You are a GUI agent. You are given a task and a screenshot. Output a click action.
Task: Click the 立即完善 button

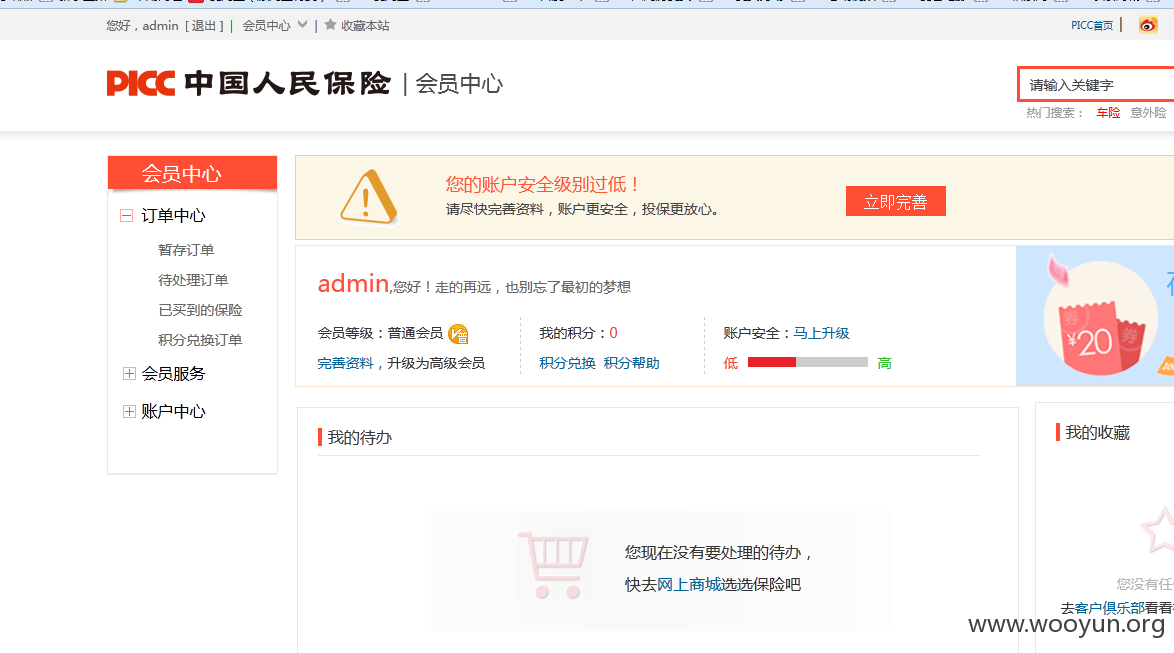coord(895,201)
